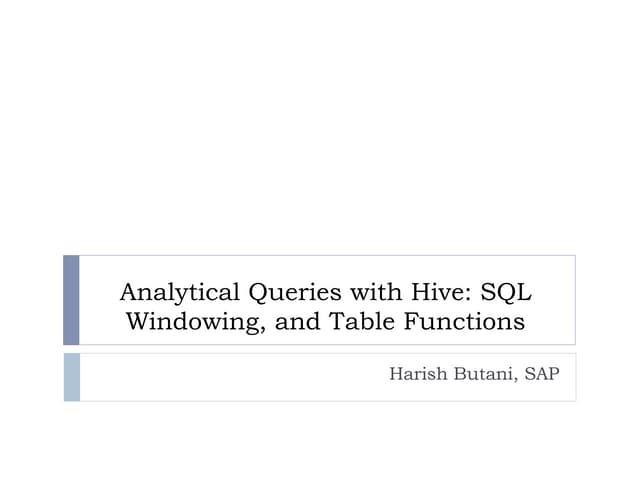Click the dark blue accent block beside the title
This screenshot has height=480, width=640.
point(71,300)
